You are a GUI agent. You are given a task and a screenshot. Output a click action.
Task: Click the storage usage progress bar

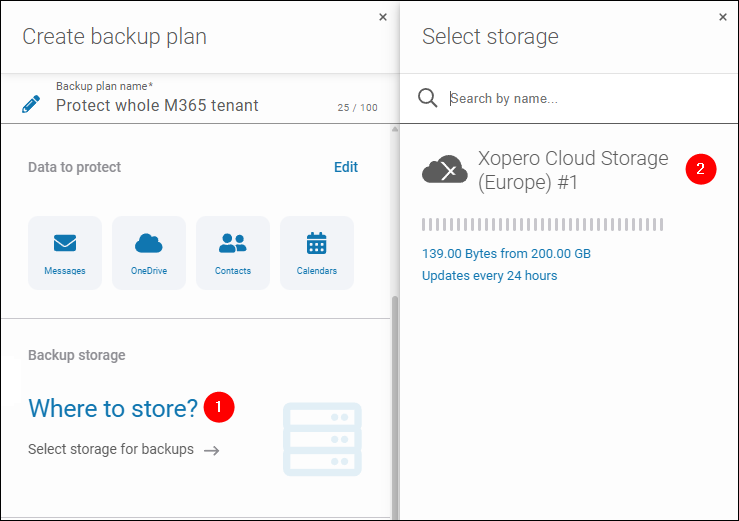(x=542, y=224)
